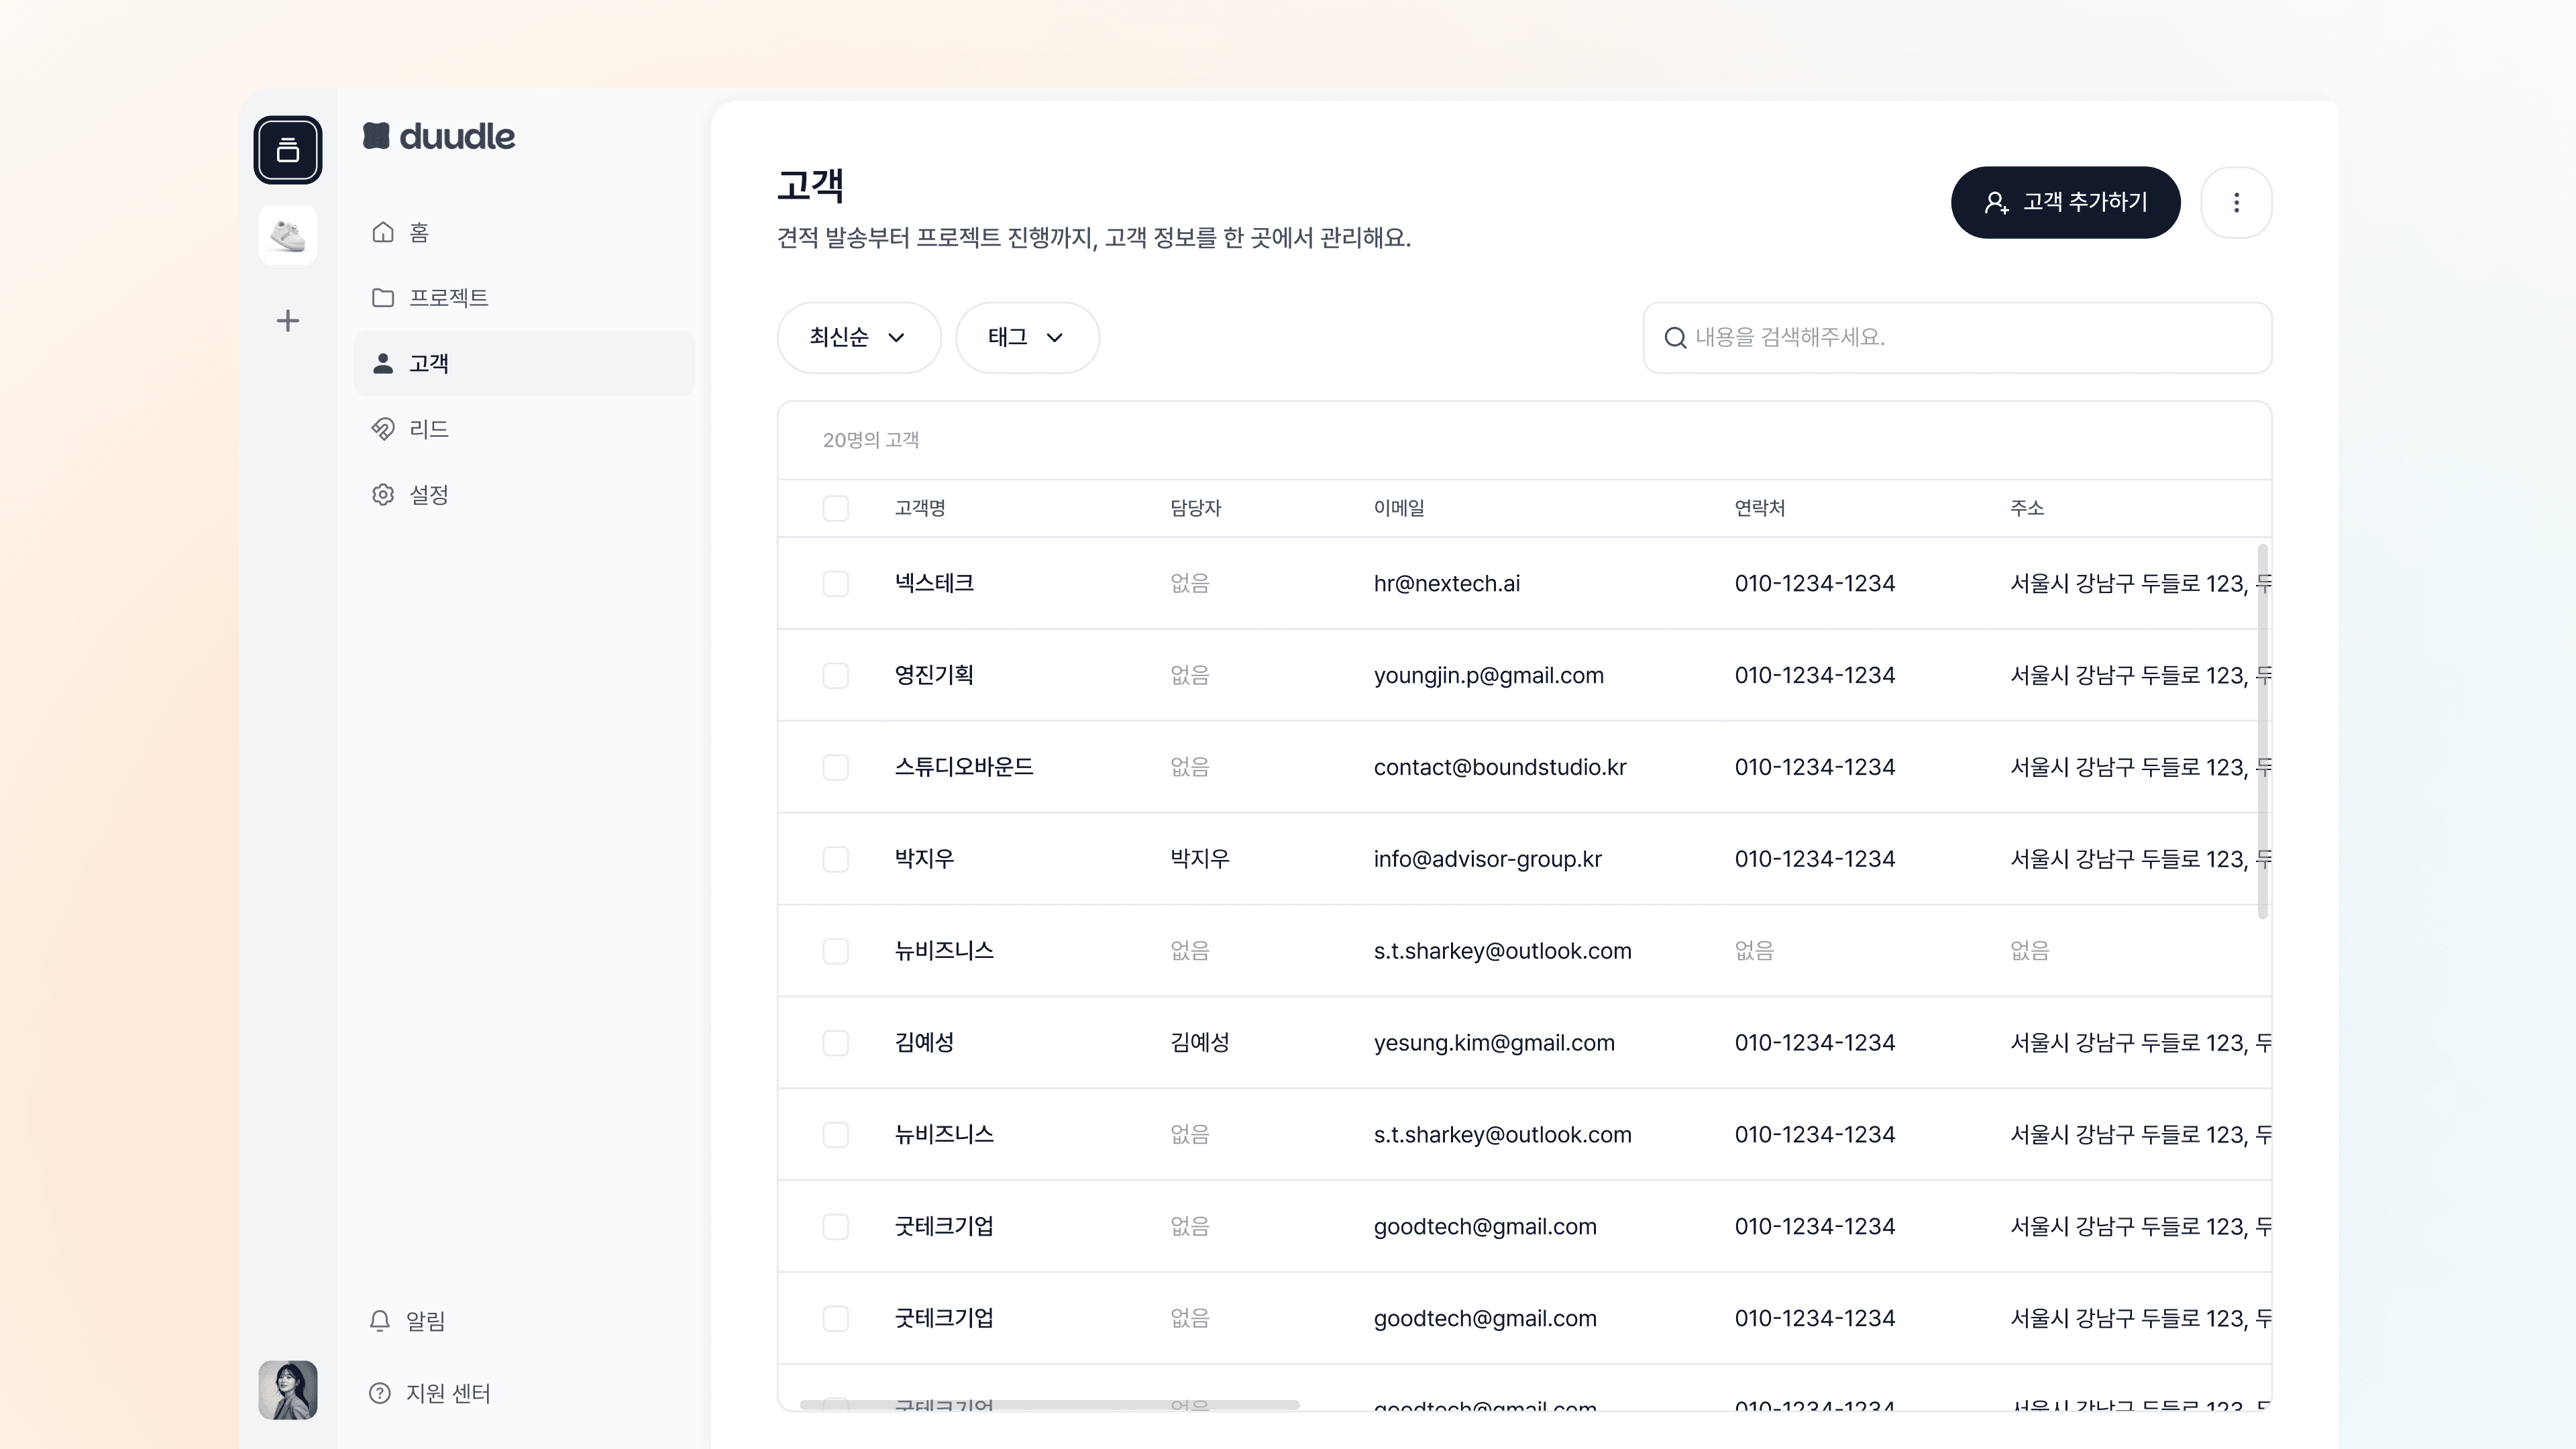Click the dark workspace icon in left rail
Viewport: 2576px width, 1449px height.
click(287, 150)
